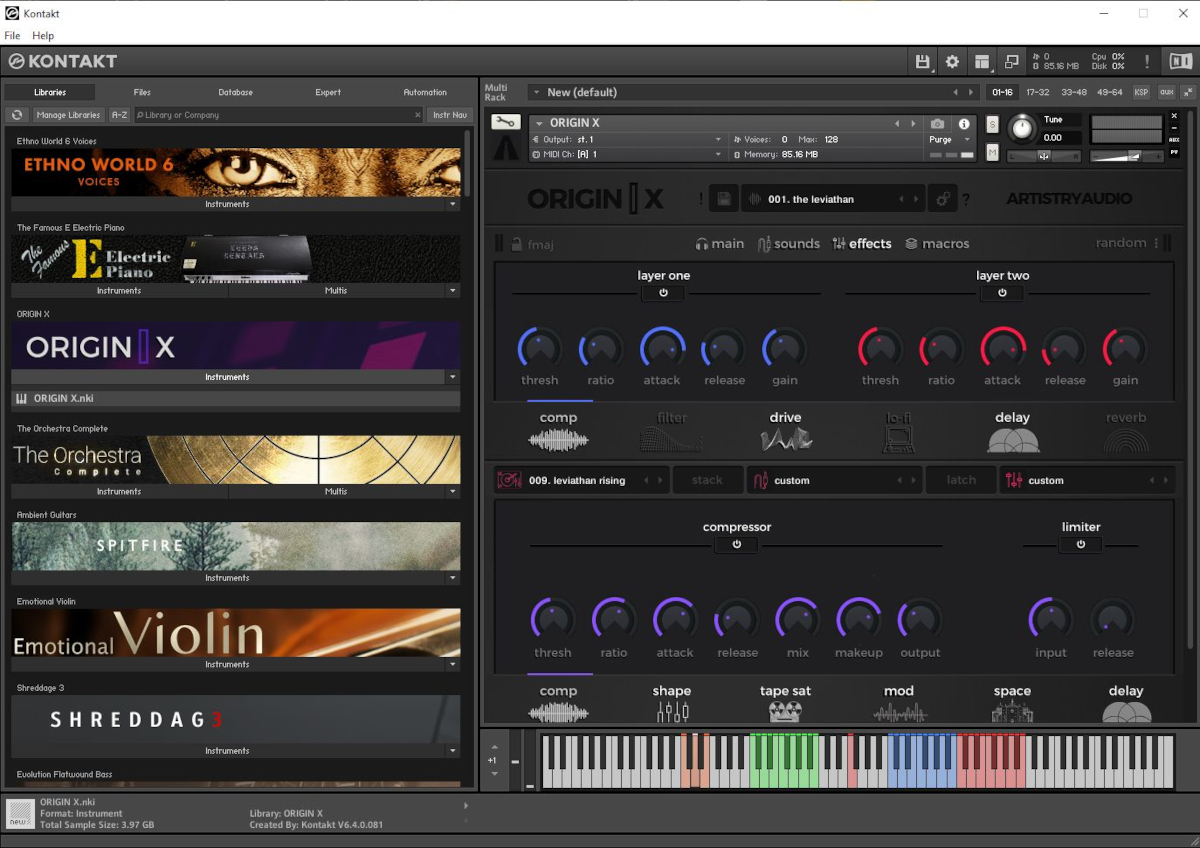Open the MIDI Ch dropdown
Viewport: 1200px width, 848px height.
pyautogui.click(x=627, y=154)
